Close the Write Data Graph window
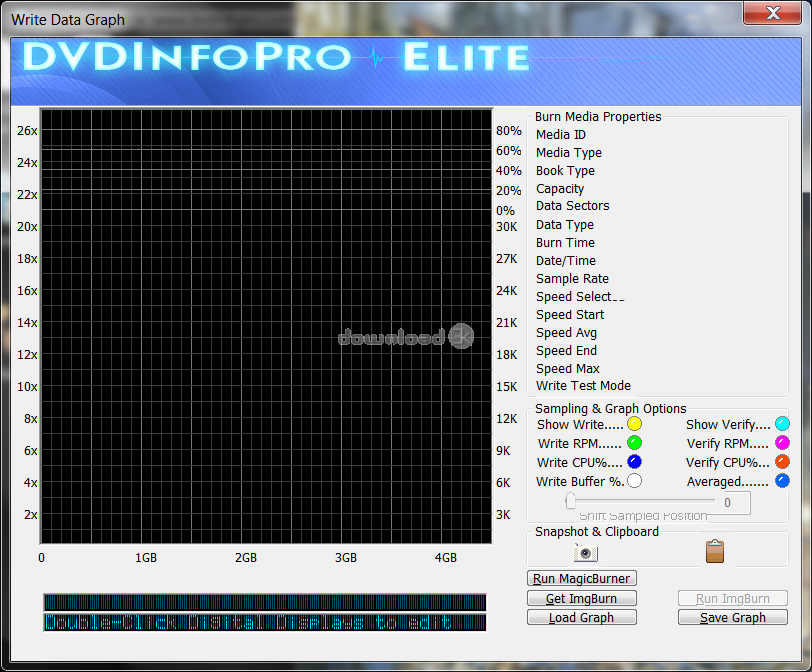Viewport: 812px width, 672px height. coord(773,13)
